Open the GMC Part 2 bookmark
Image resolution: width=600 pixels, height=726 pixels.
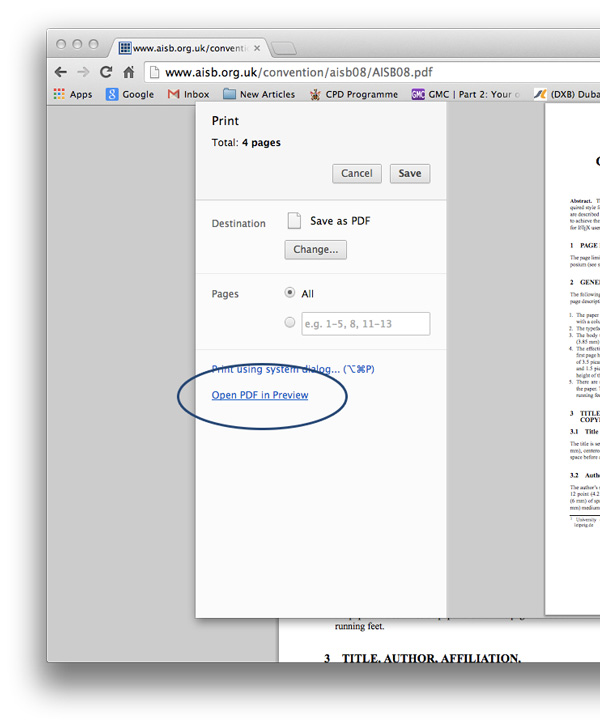[x=465, y=94]
